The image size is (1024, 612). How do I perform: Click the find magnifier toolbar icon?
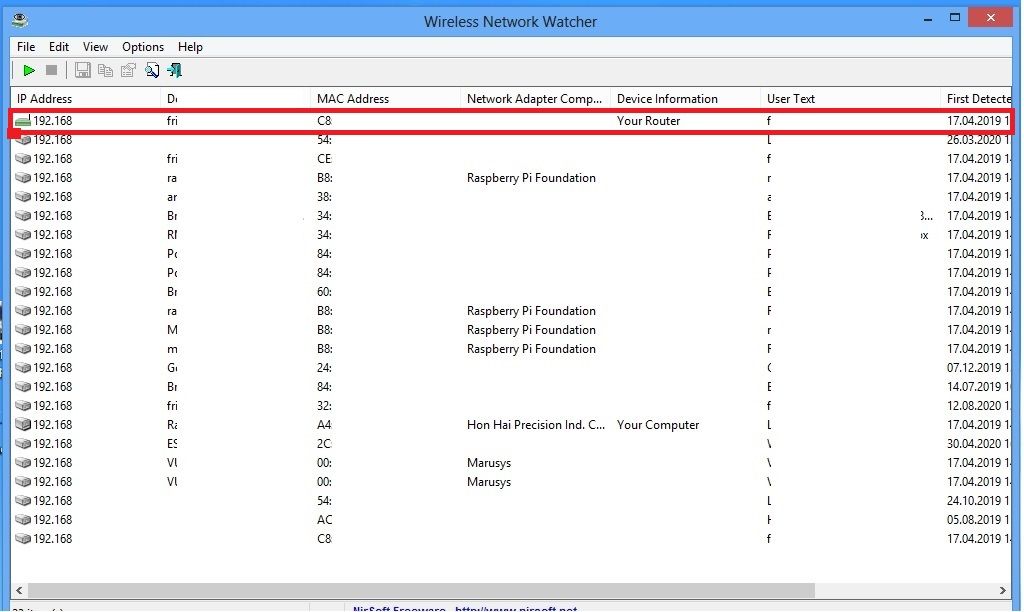click(x=152, y=70)
